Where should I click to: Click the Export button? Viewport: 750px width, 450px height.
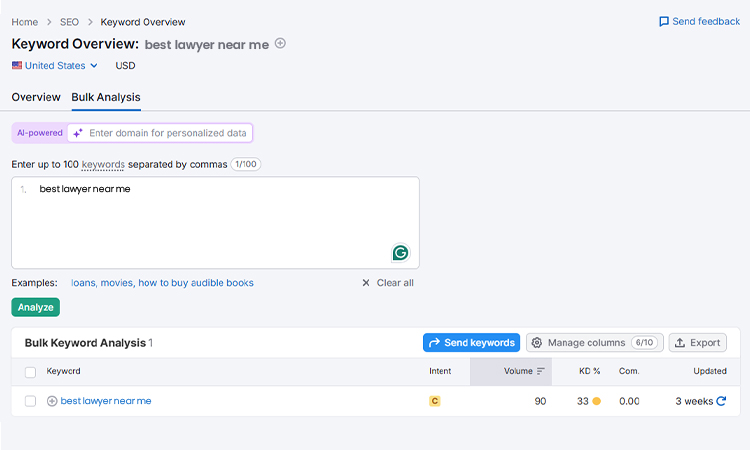(697, 342)
